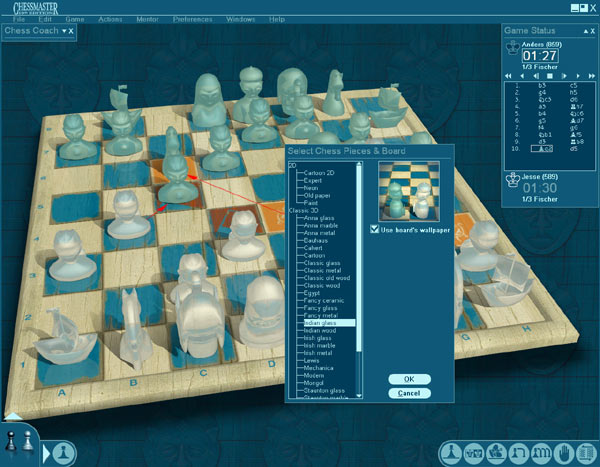Expand the arrow beside the bottom-left pawn button
The image size is (600, 467).
coord(46,454)
